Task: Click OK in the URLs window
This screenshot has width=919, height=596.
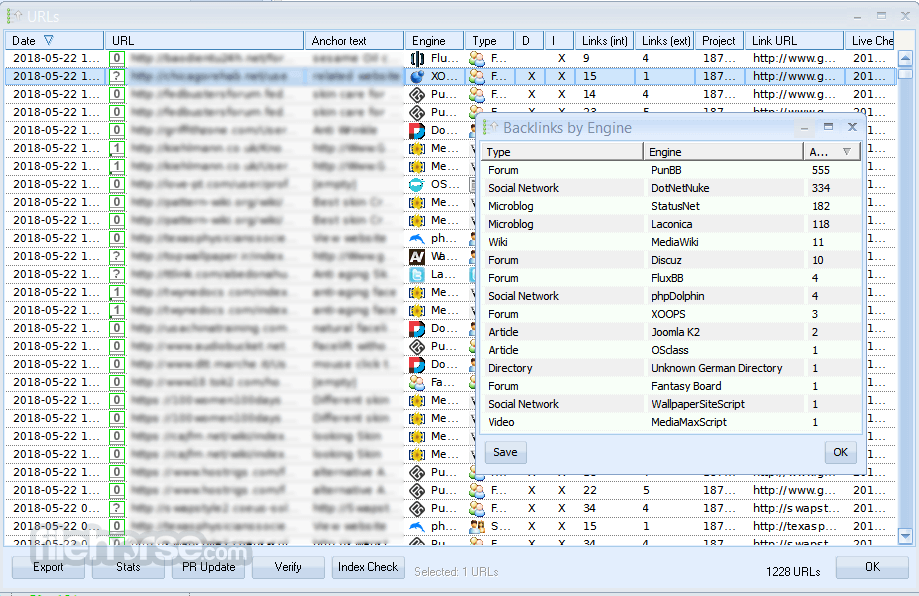Action: (872, 567)
